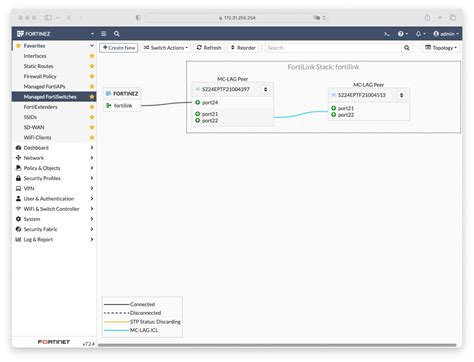Expand the User & Authentication menu

click(x=54, y=199)
